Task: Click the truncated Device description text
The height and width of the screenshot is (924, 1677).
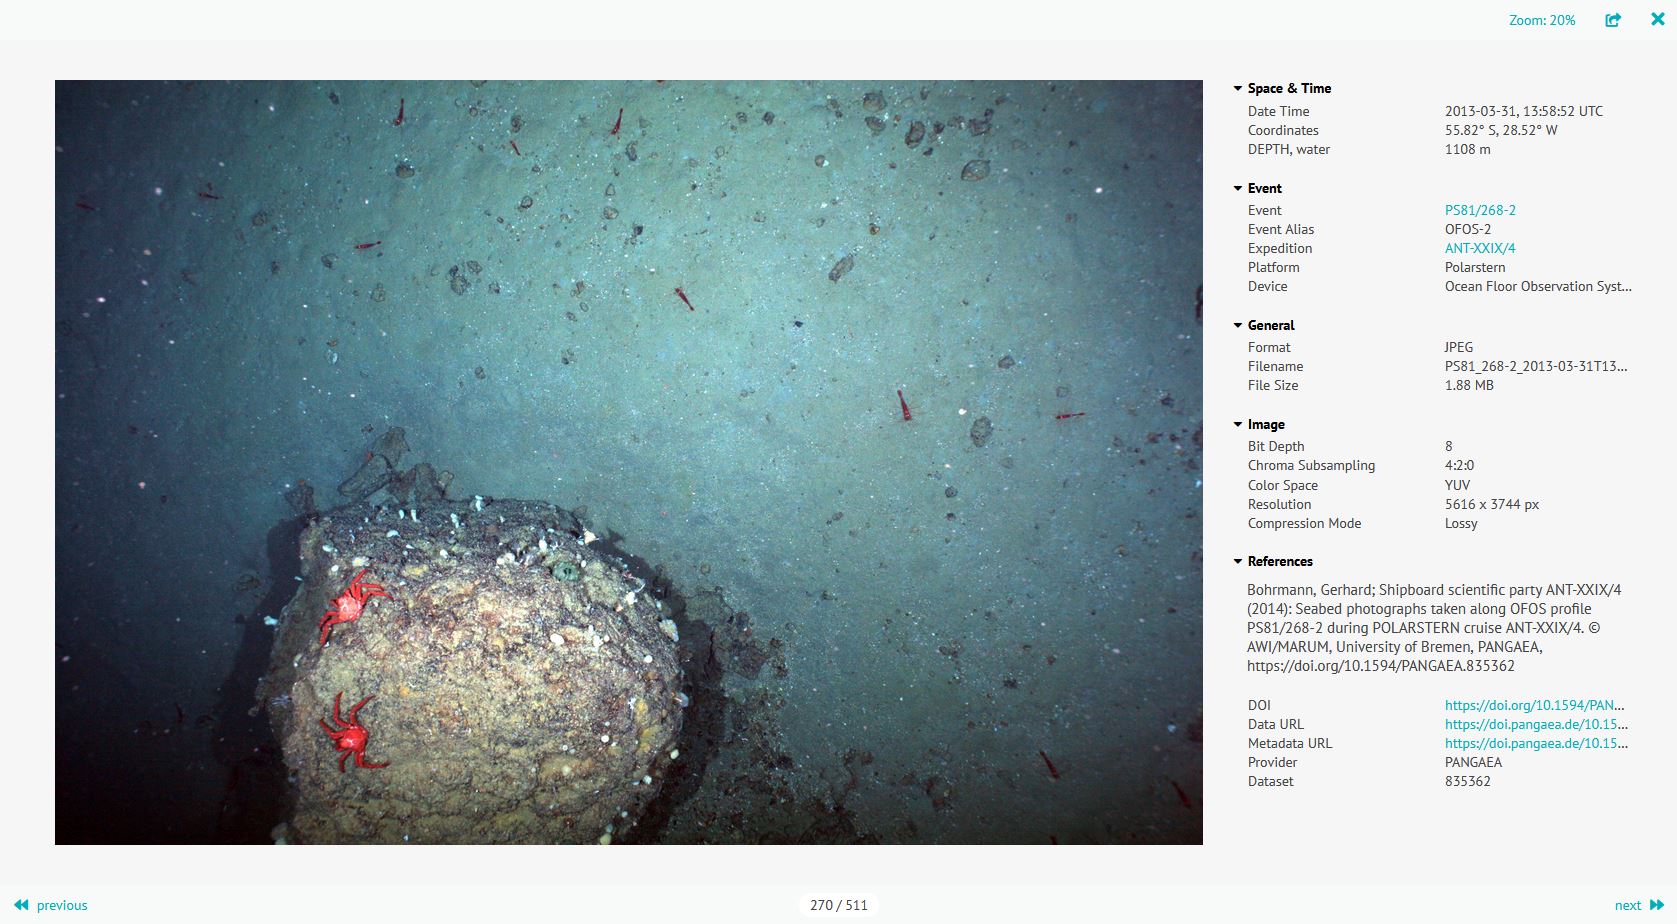Action: point(1537,286)
